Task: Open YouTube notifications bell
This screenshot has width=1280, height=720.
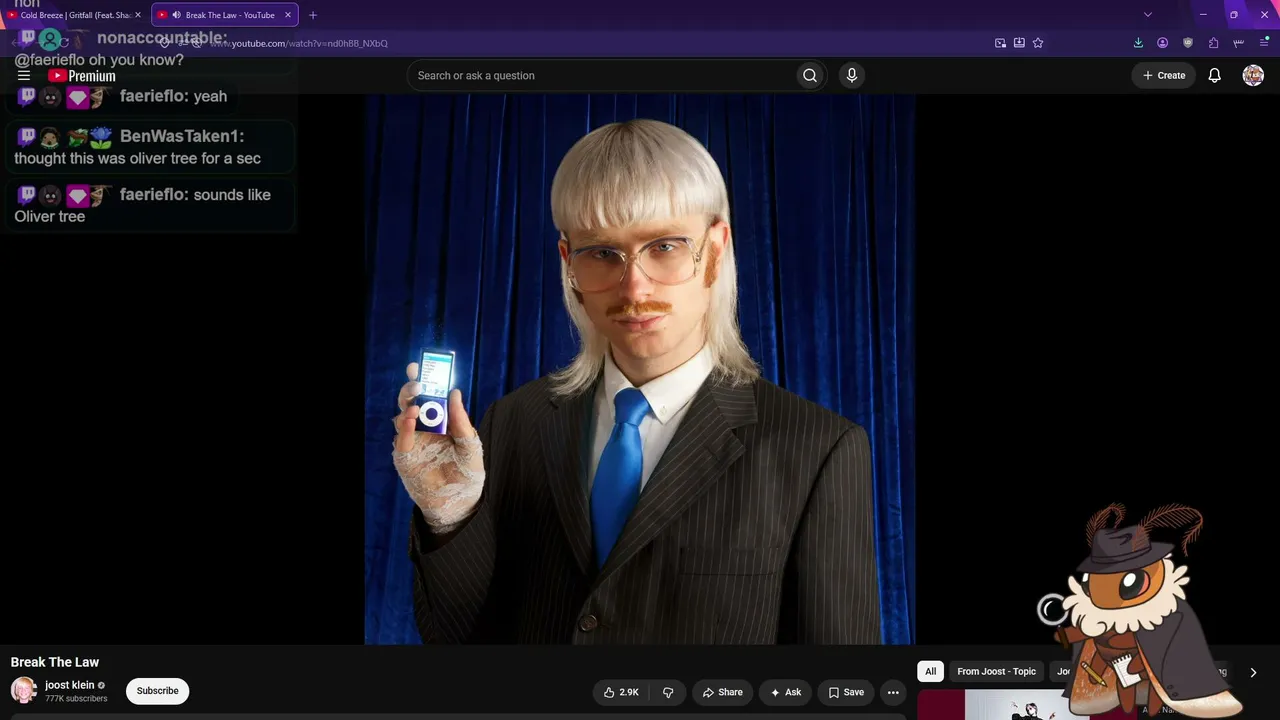Action: coord(1214,75)
